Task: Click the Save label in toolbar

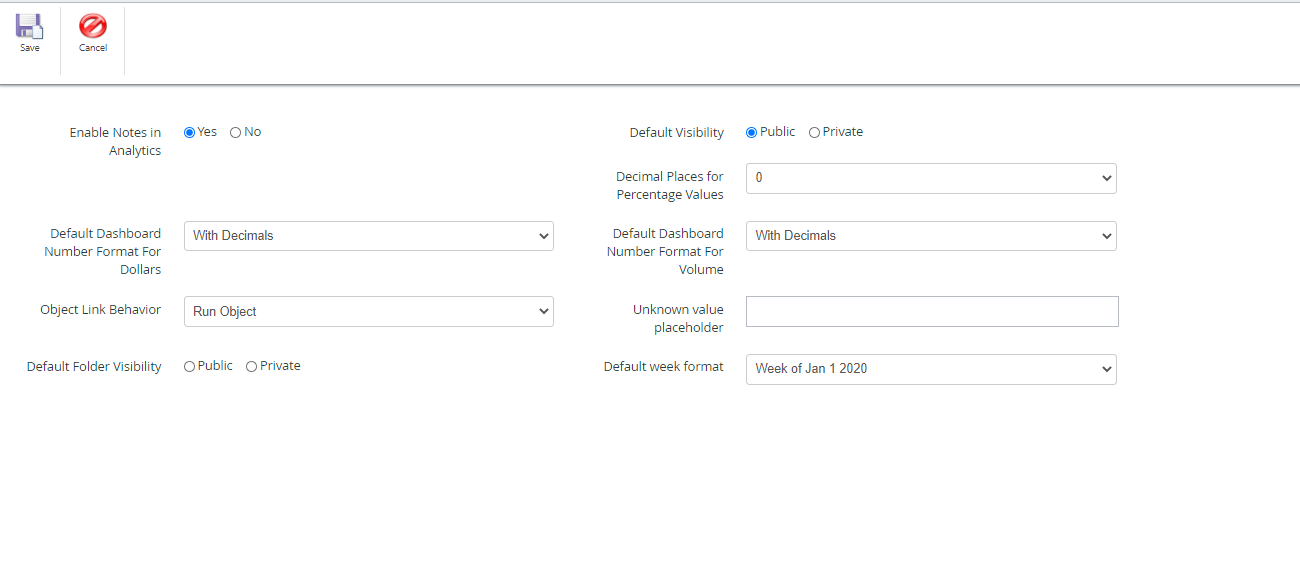Action: pos(30,48)
